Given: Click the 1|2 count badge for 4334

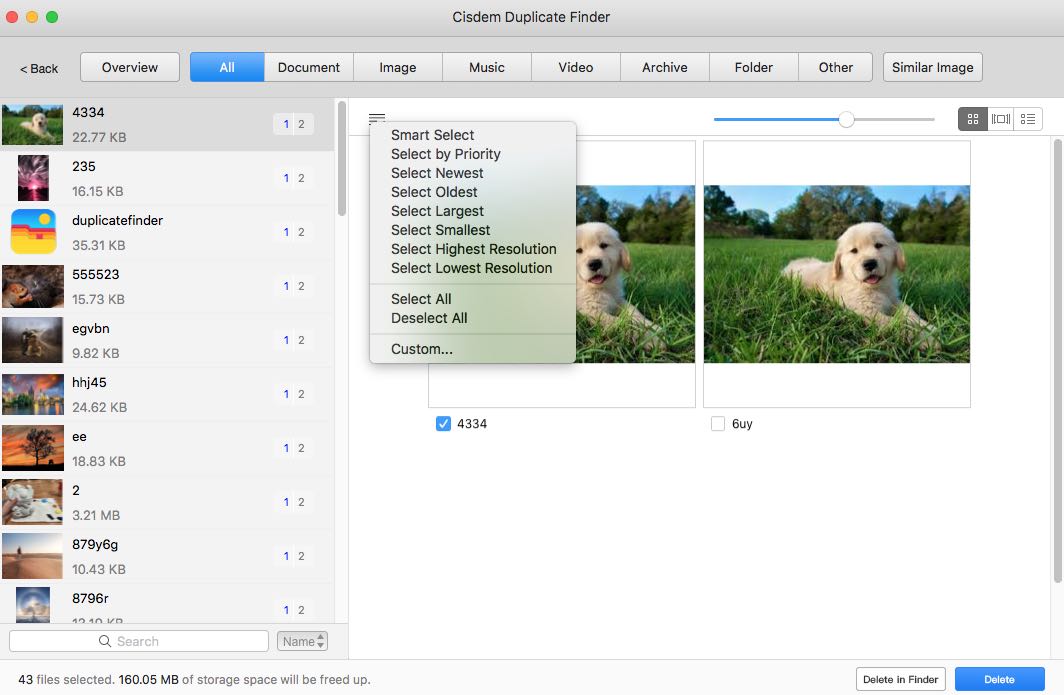Looking at the screenshot, I should tap(293, 124).
